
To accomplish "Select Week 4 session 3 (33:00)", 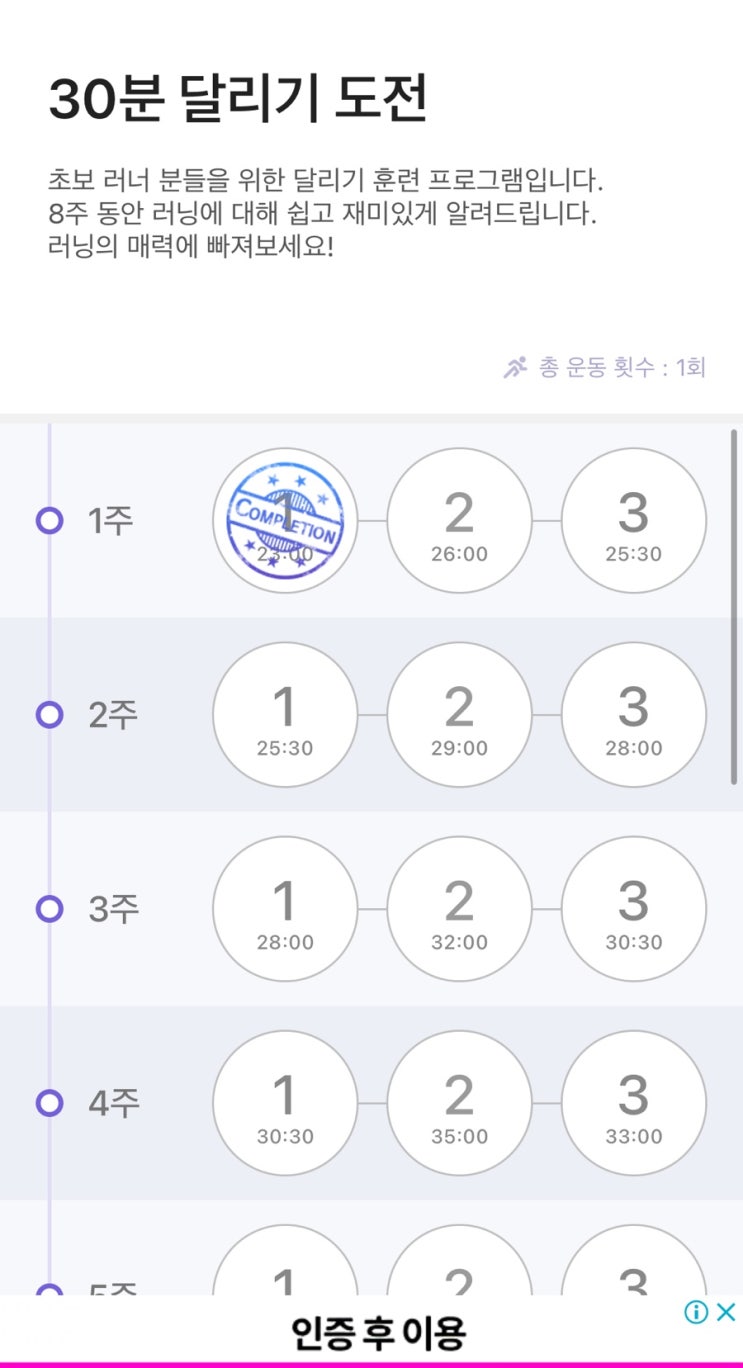I will [x=633, y=1103].
